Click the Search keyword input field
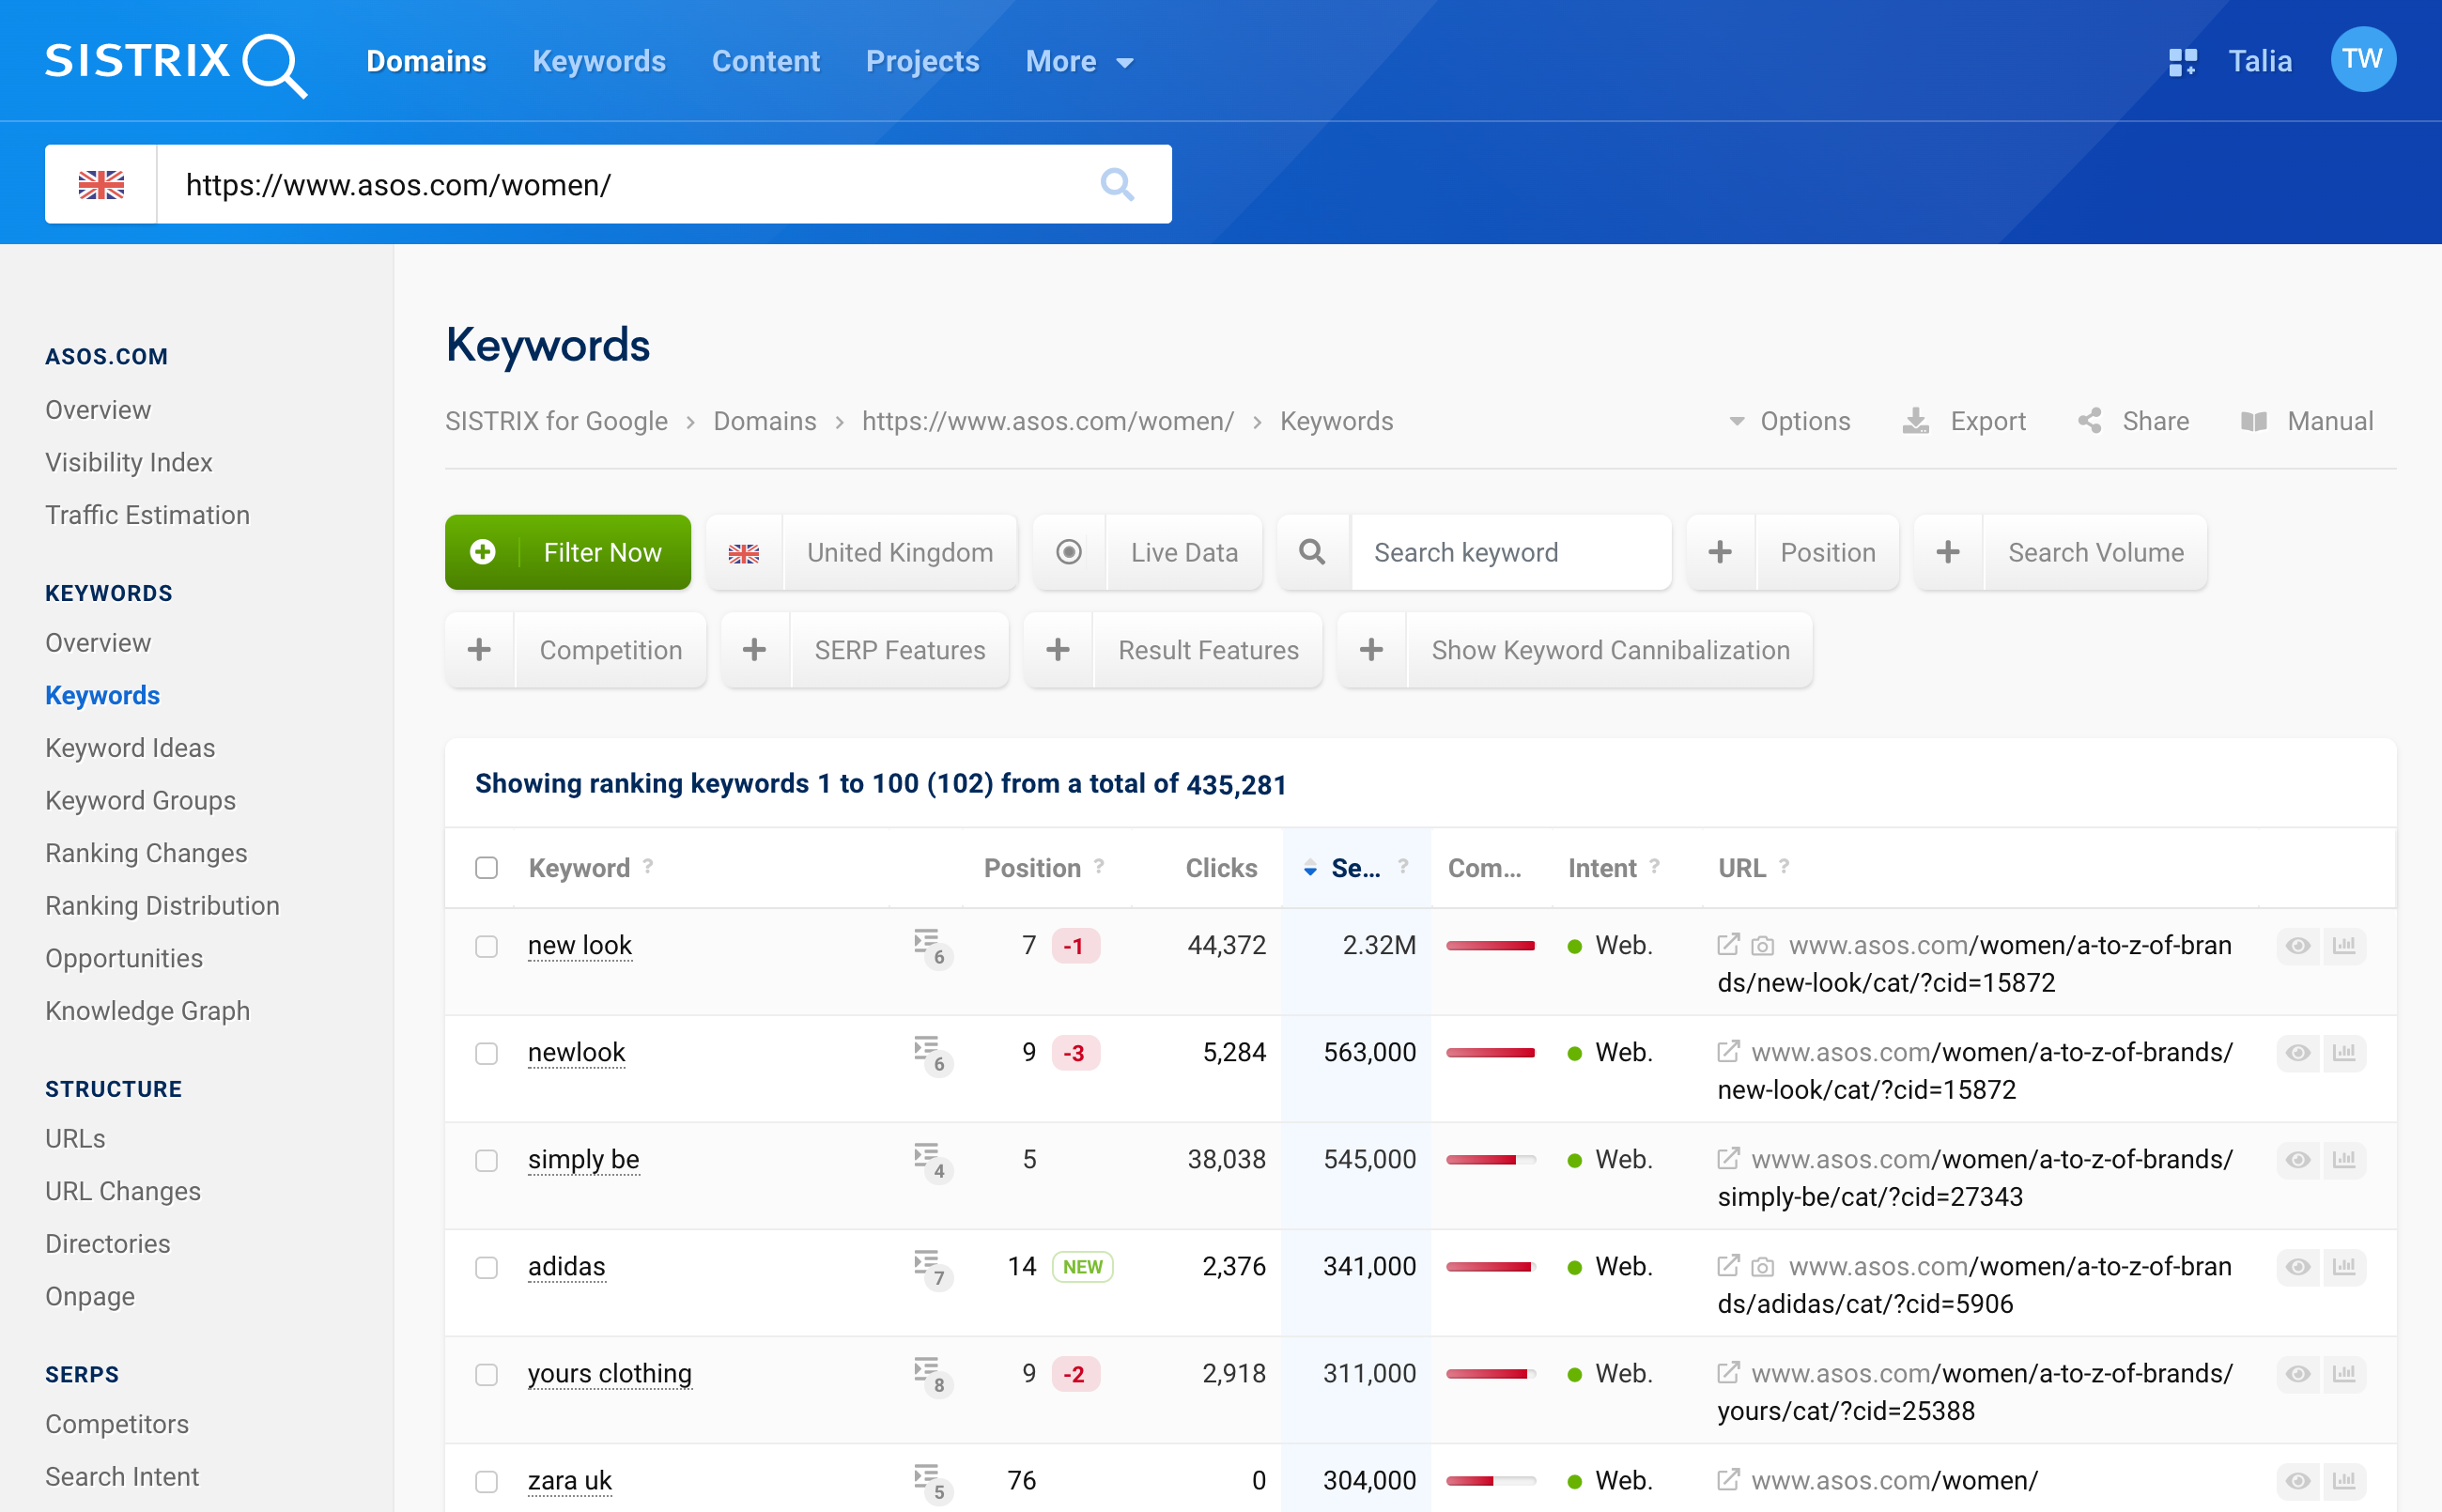 click(1511, 552)
